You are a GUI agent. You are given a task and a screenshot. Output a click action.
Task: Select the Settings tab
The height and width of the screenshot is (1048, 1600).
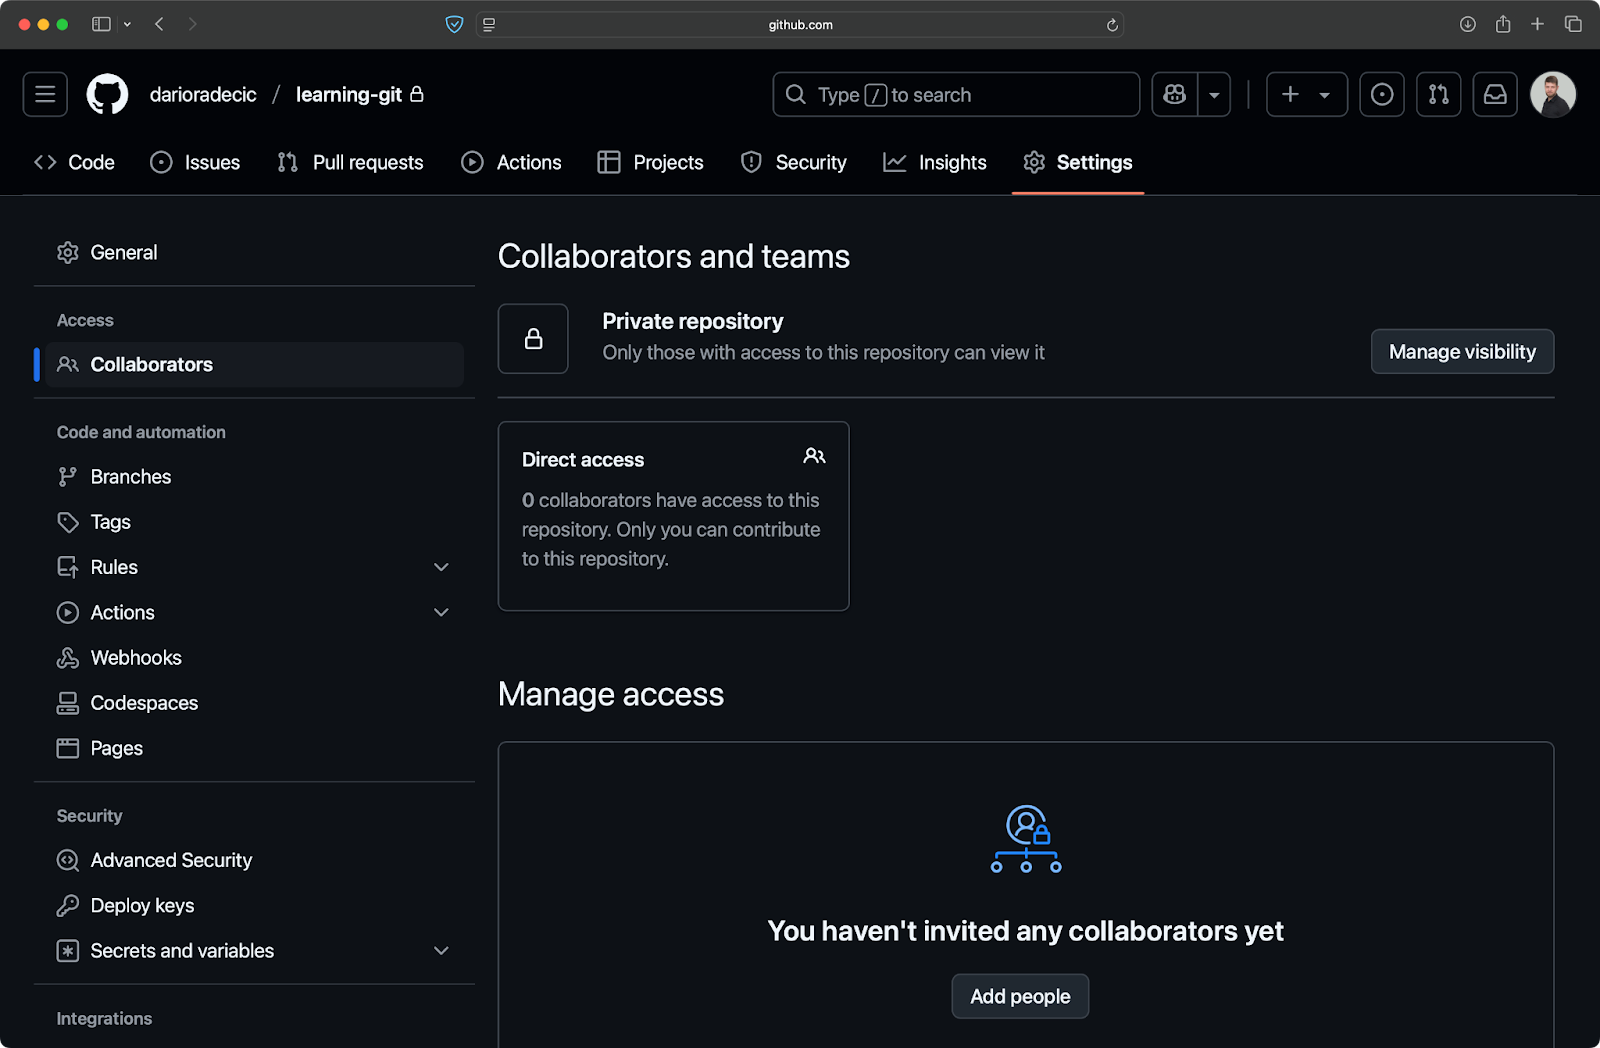[1078, 162]
